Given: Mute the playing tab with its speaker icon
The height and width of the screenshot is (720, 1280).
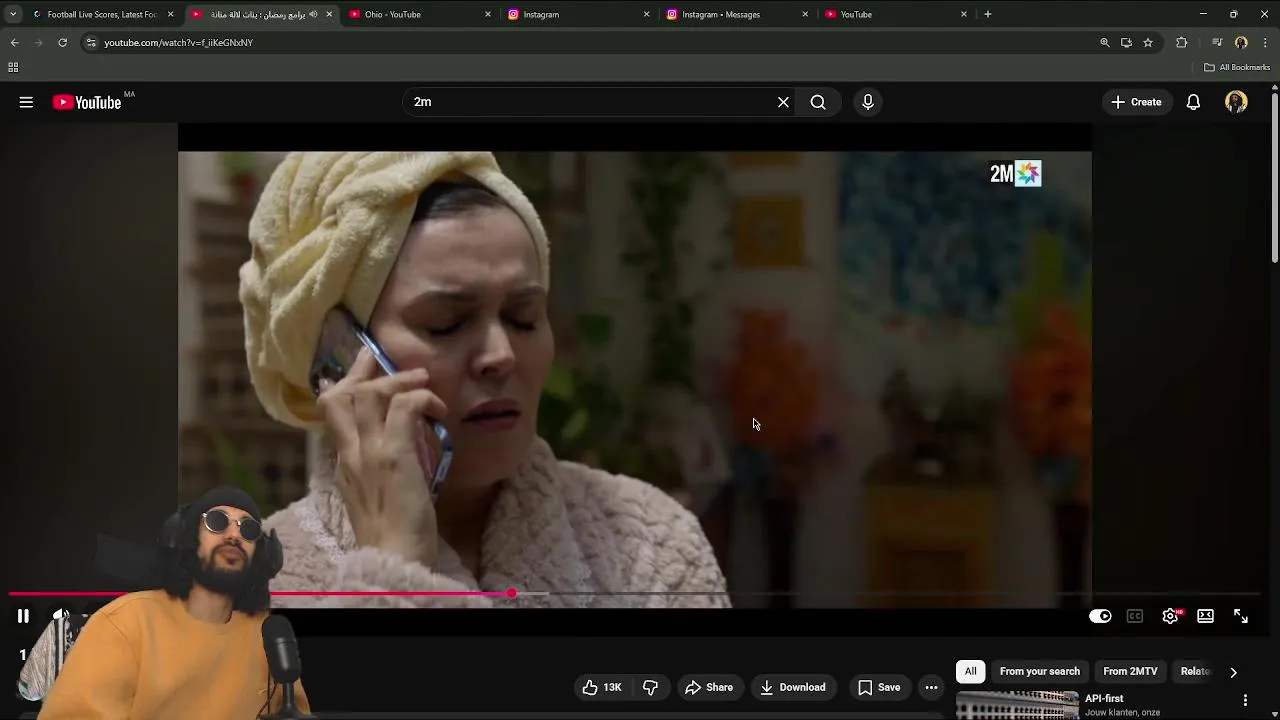Looking at the screenshot, I should pyautogui.click(x=313, y=14).
